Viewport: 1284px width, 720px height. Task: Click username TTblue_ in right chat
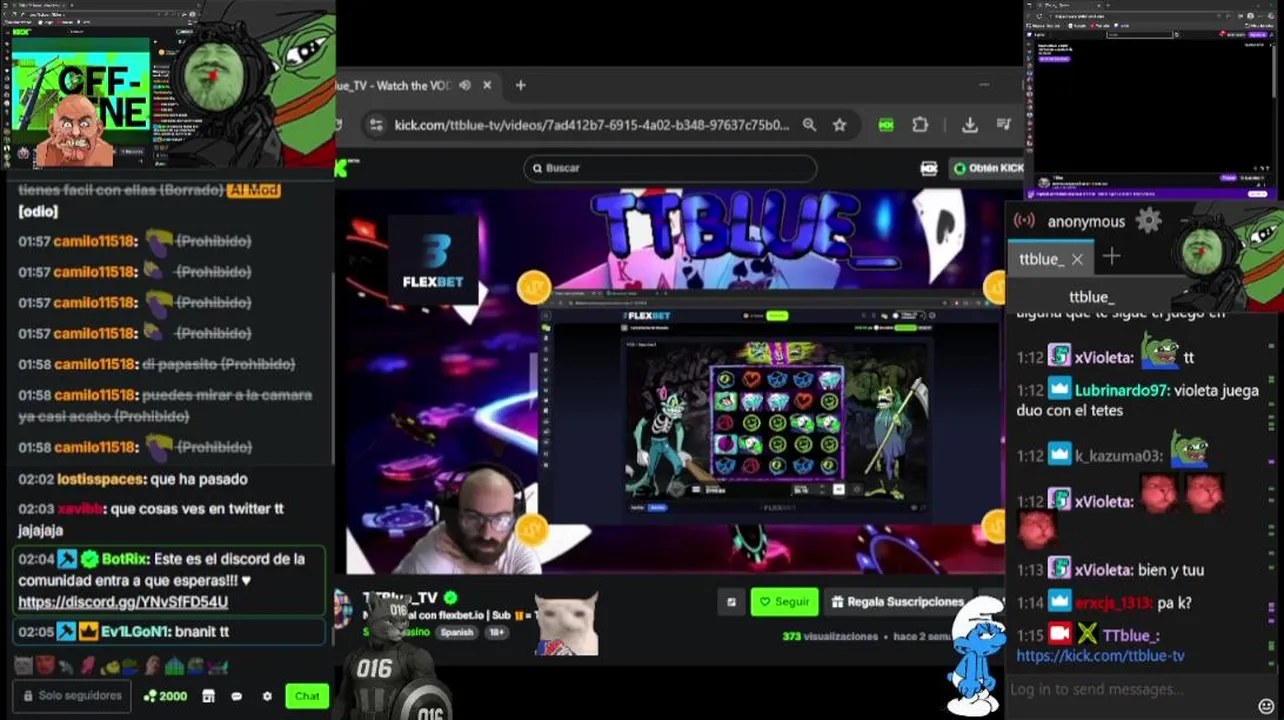[x=1131, y=636]
